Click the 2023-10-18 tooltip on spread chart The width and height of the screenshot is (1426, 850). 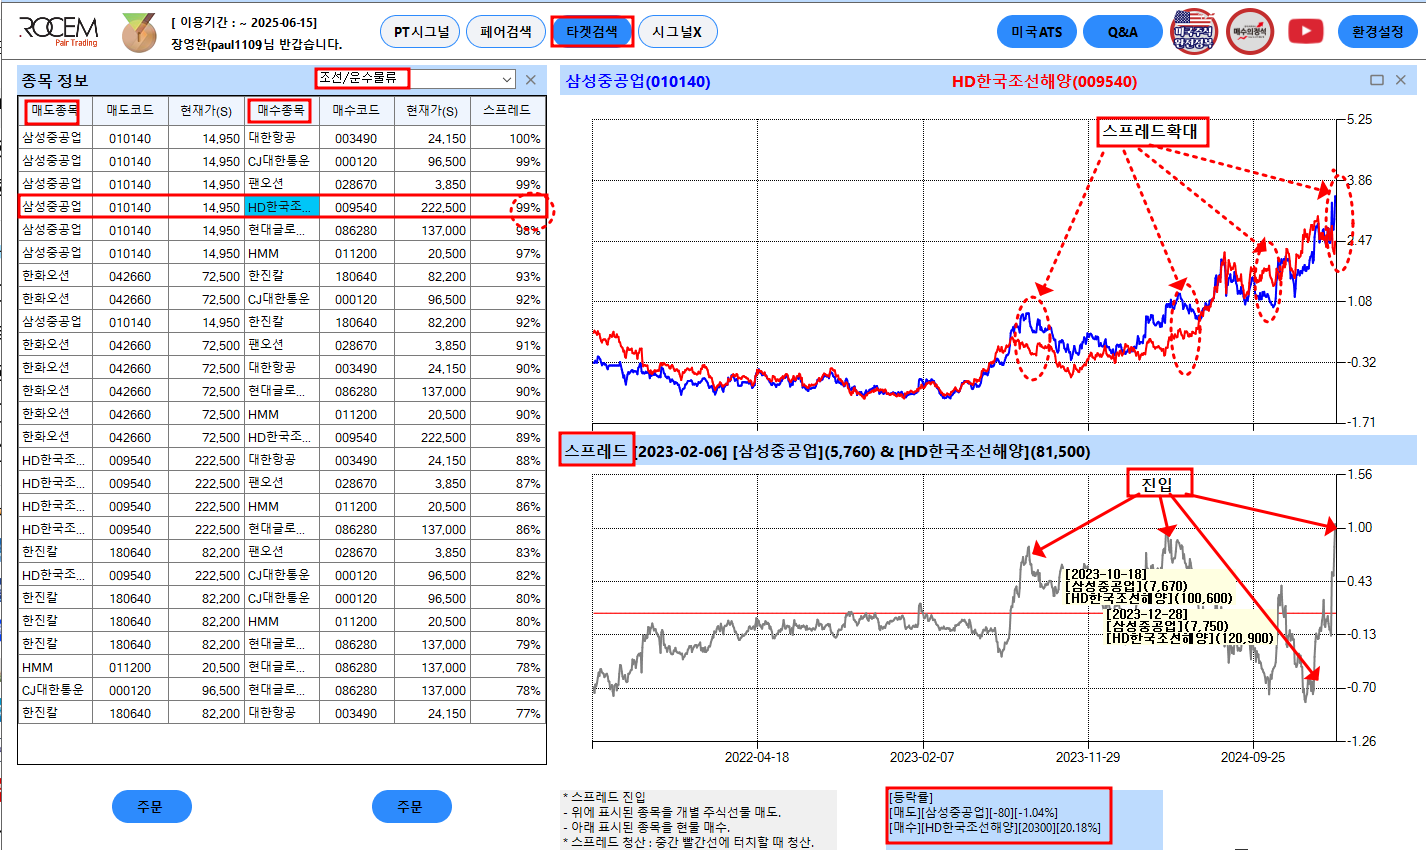click(x=1149, y=586)
